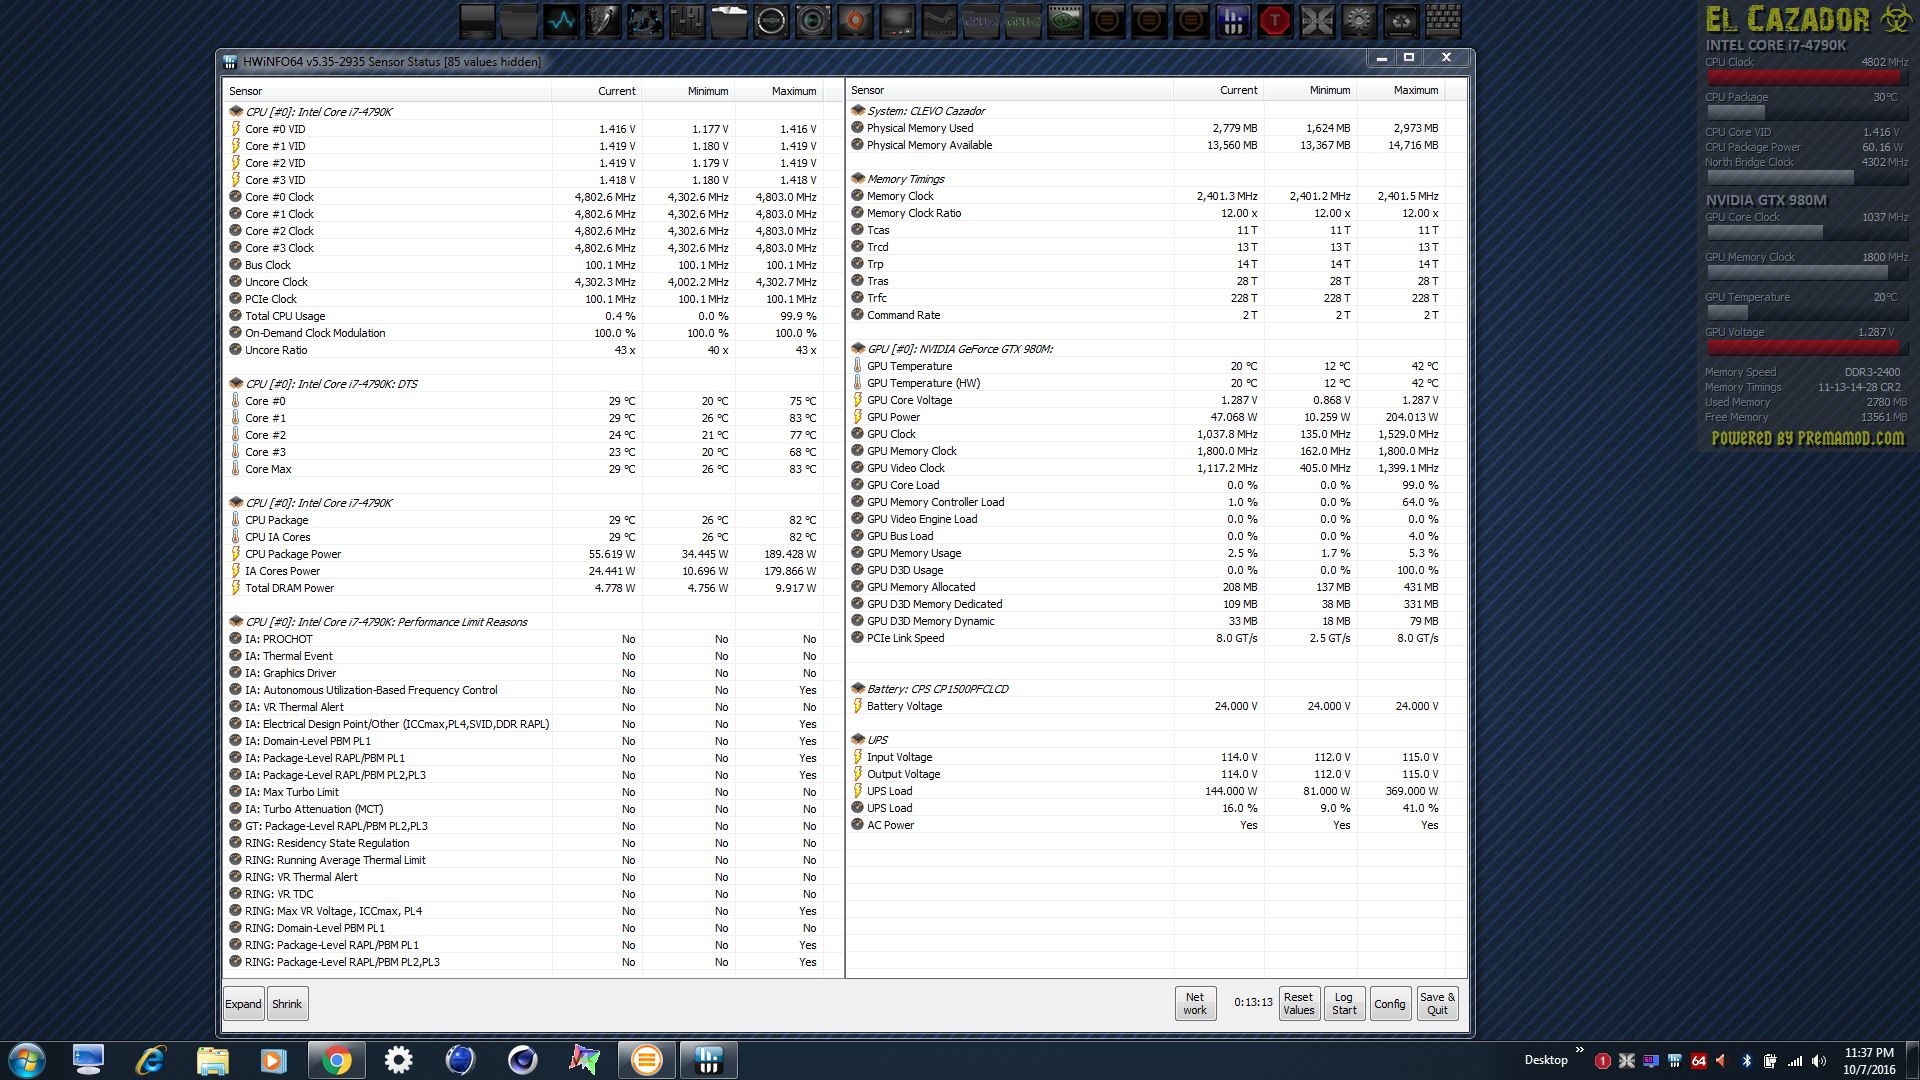Click the Expand button
This screenshot has height=1080, width=1920.
(243, 1004)
